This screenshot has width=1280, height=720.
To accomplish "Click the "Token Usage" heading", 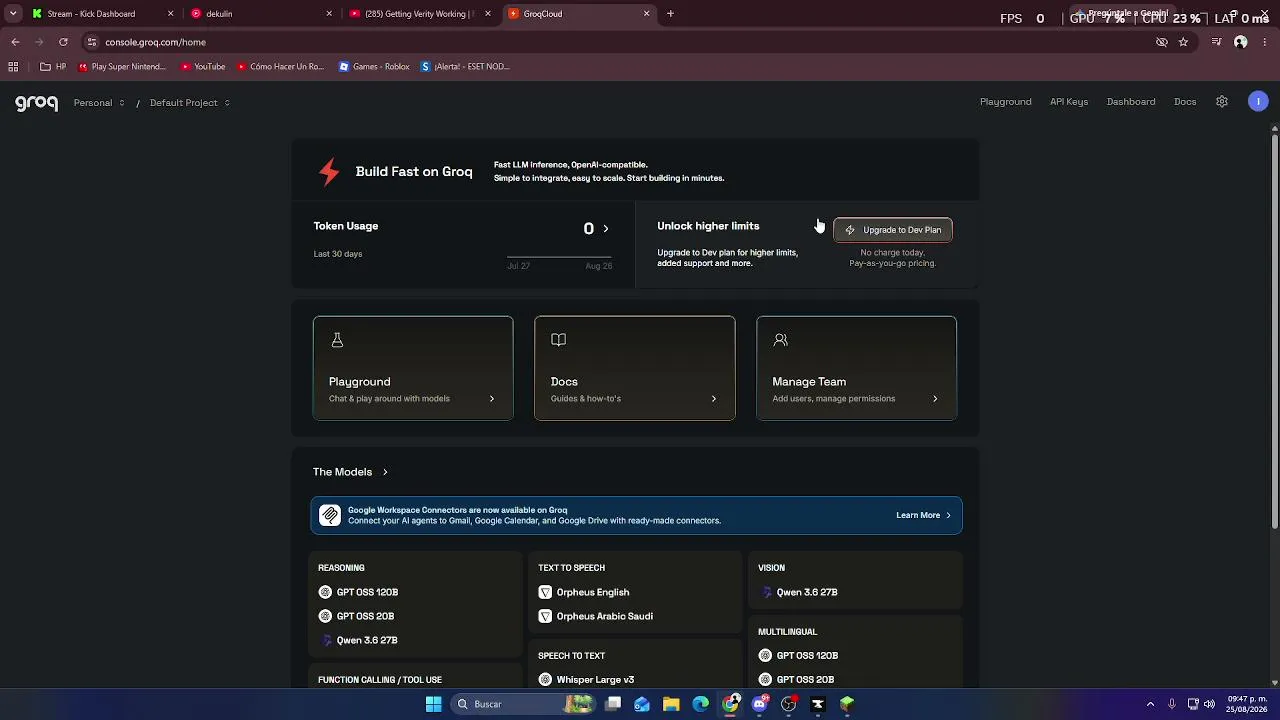I will pos(346,226).
